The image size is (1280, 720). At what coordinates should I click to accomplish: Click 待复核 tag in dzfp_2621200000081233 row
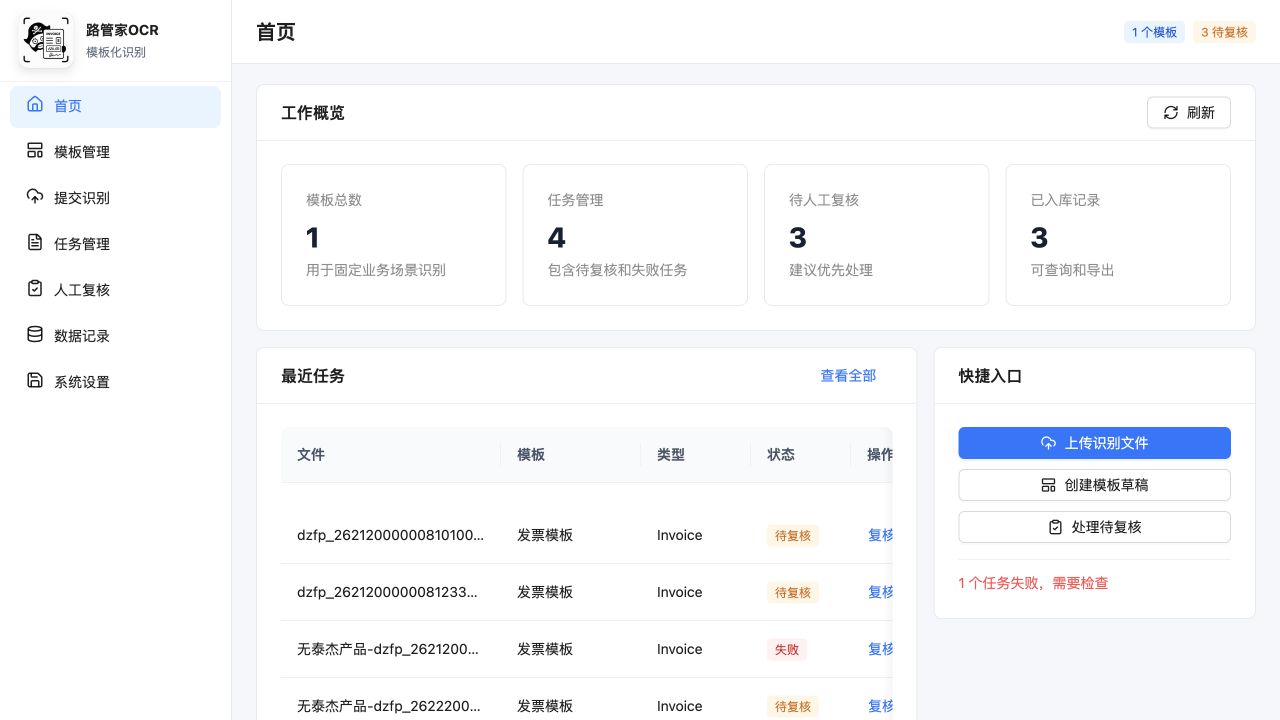(x=793, y=592)
